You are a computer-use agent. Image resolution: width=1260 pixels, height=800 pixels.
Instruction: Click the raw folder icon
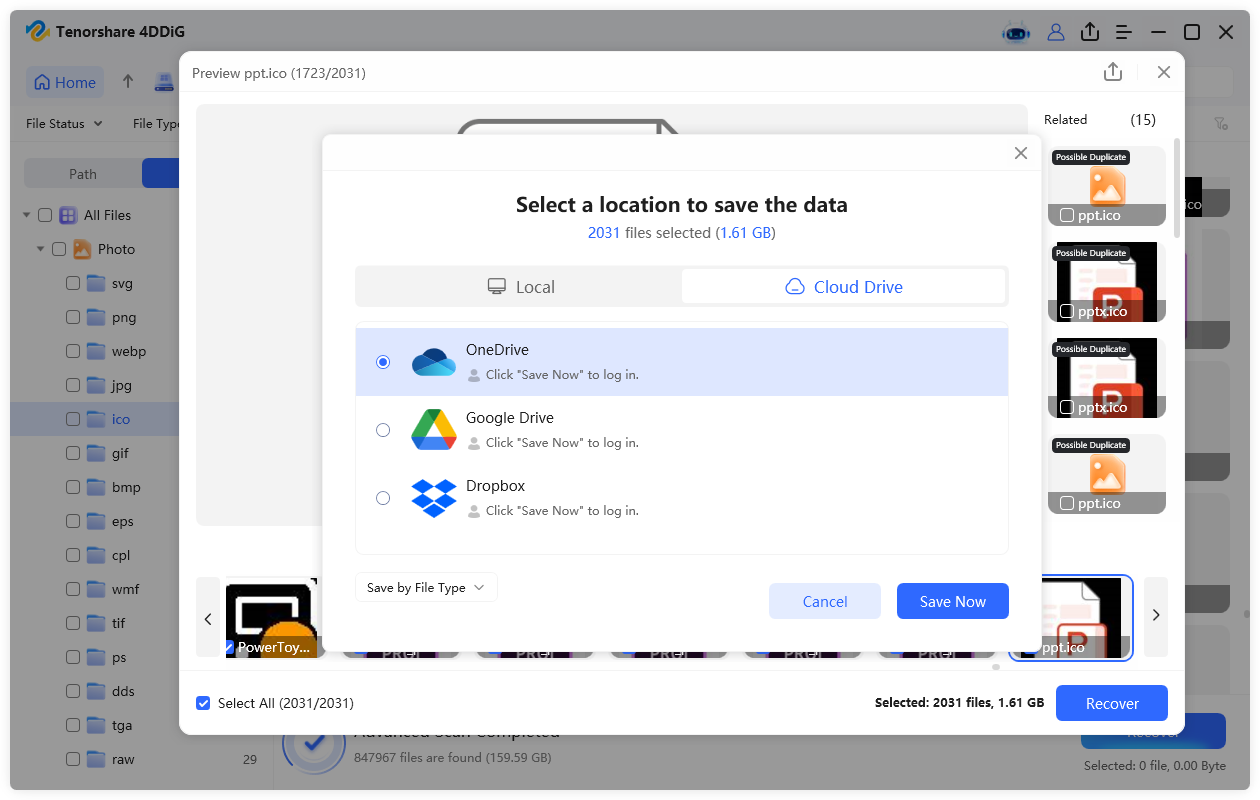click(96, 759)
